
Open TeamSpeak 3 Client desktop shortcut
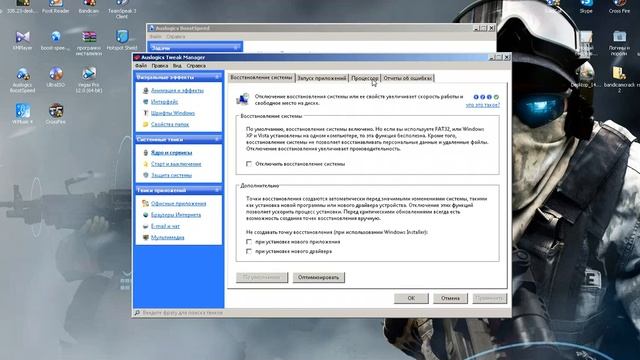tap(122, 8)
